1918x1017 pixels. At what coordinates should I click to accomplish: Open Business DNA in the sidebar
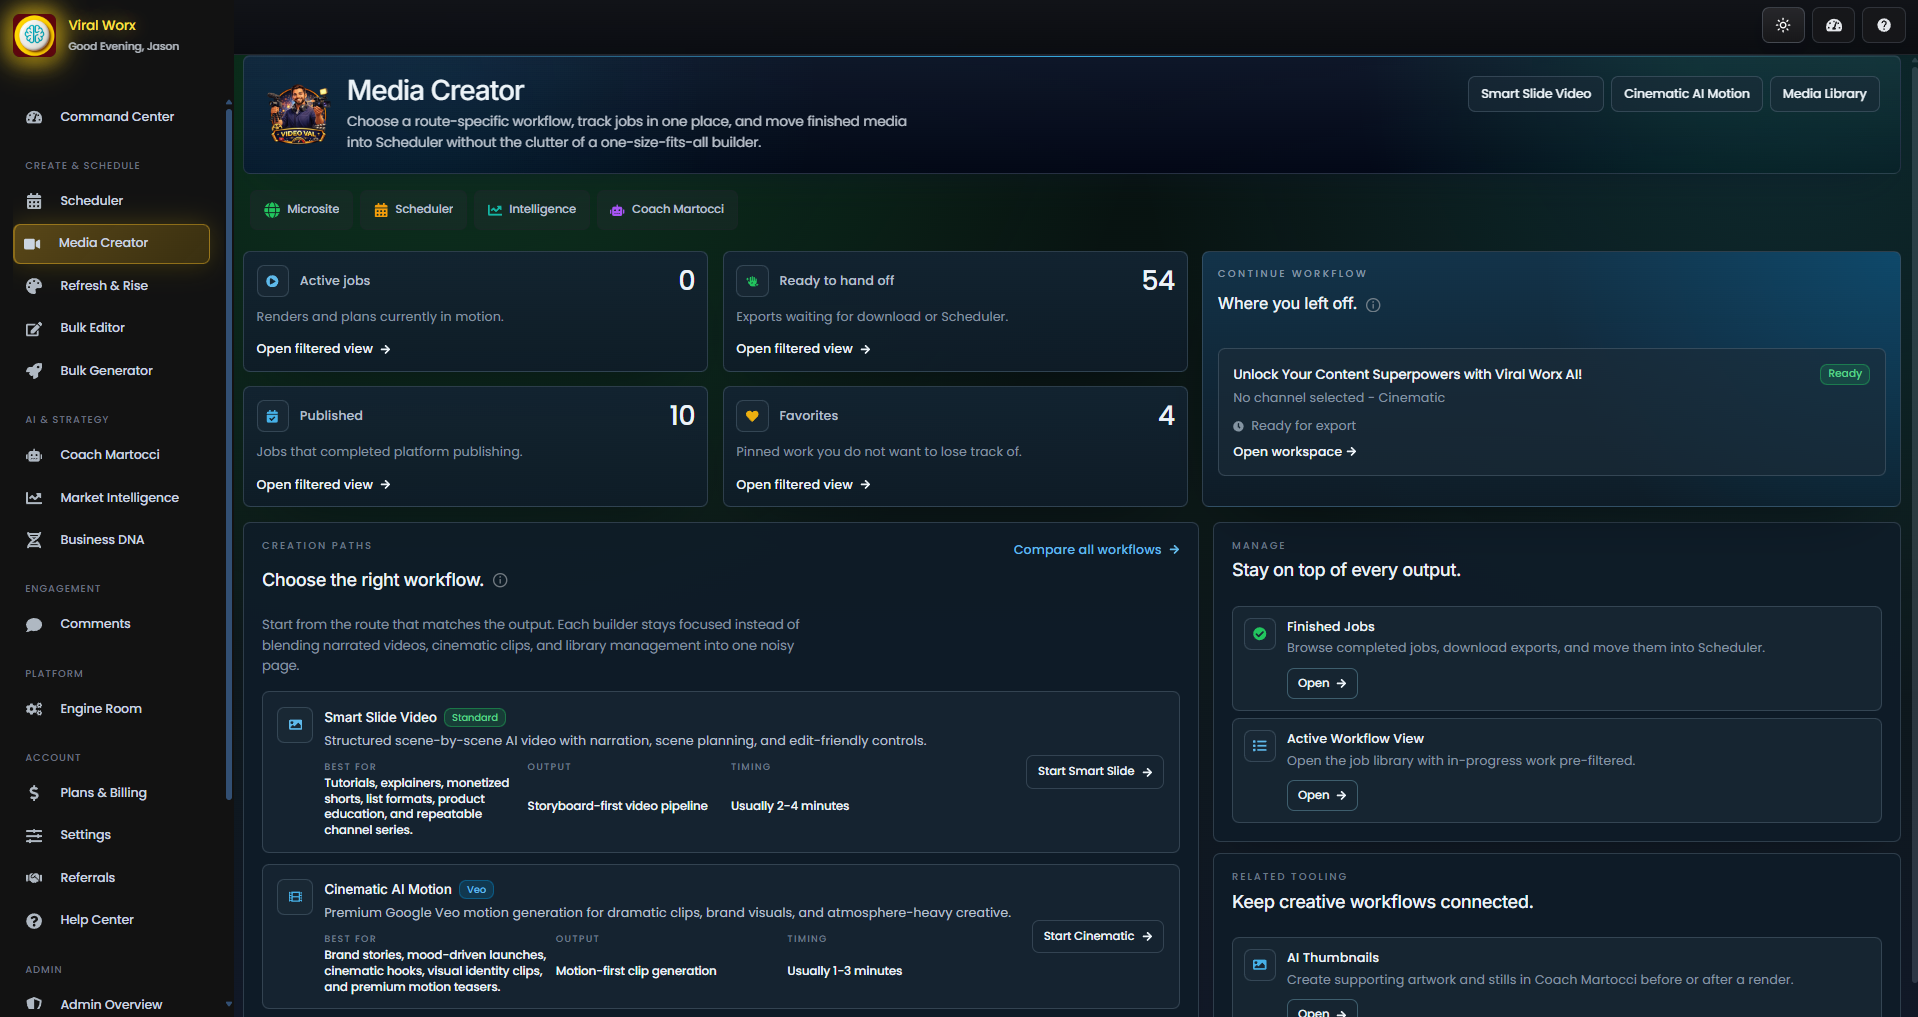pos(112,540)
